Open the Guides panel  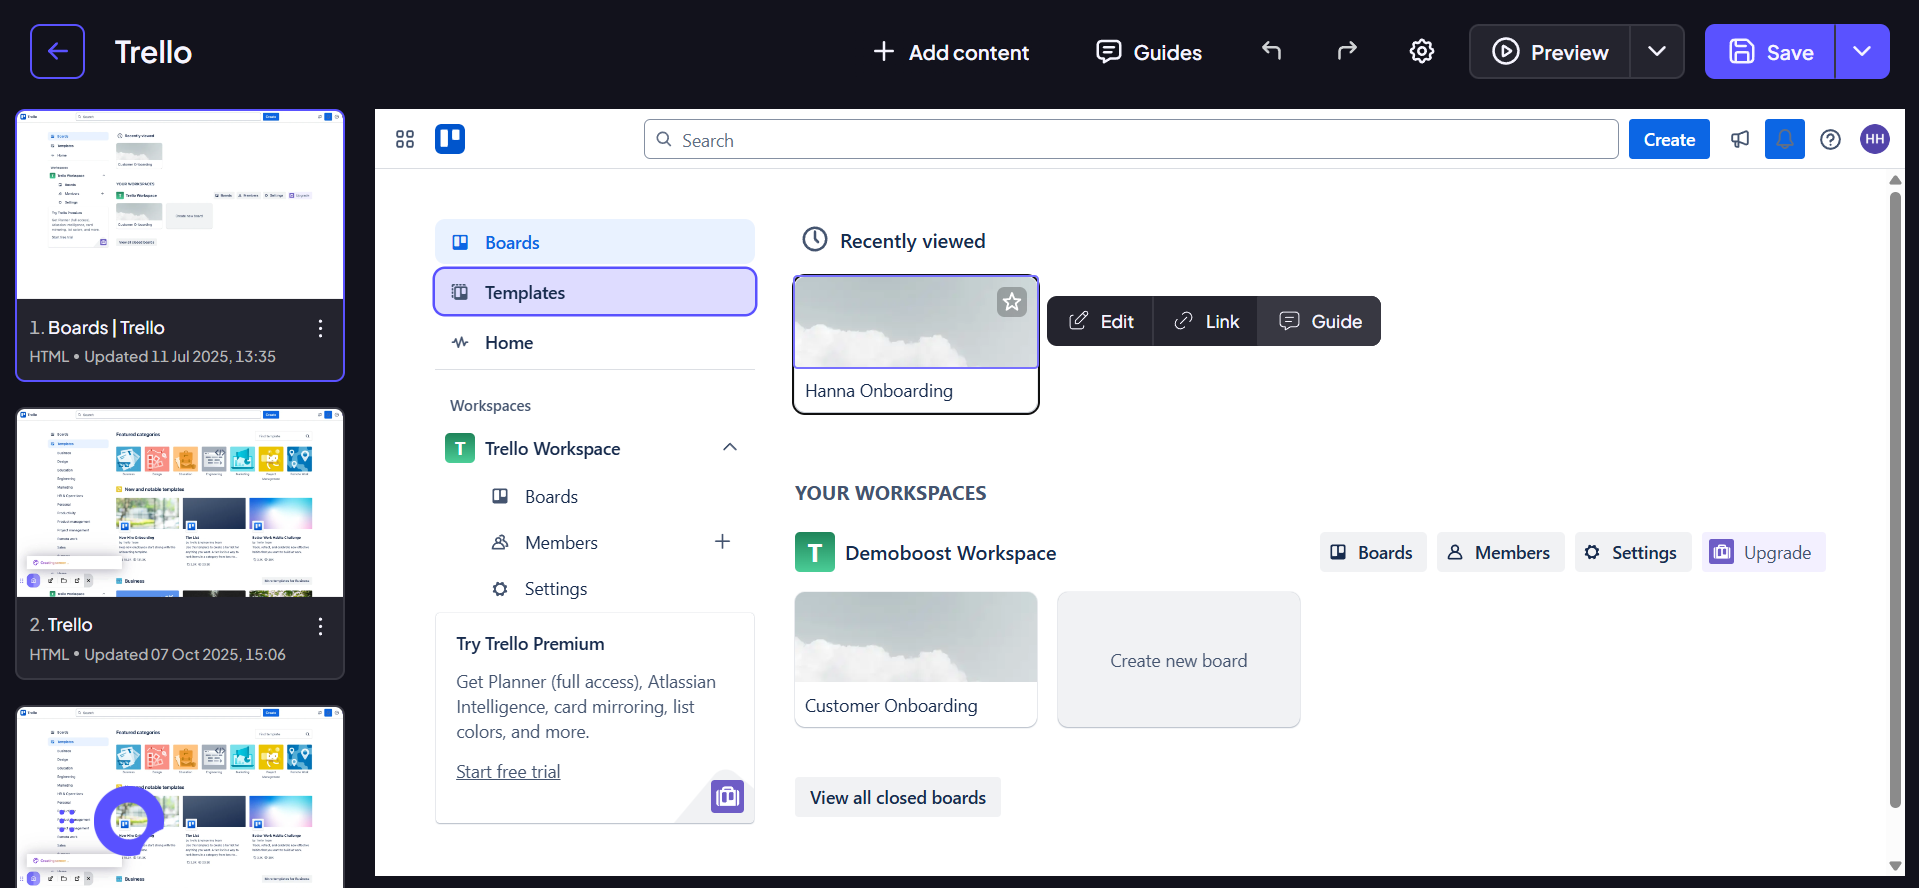(x=1149, y=52)
